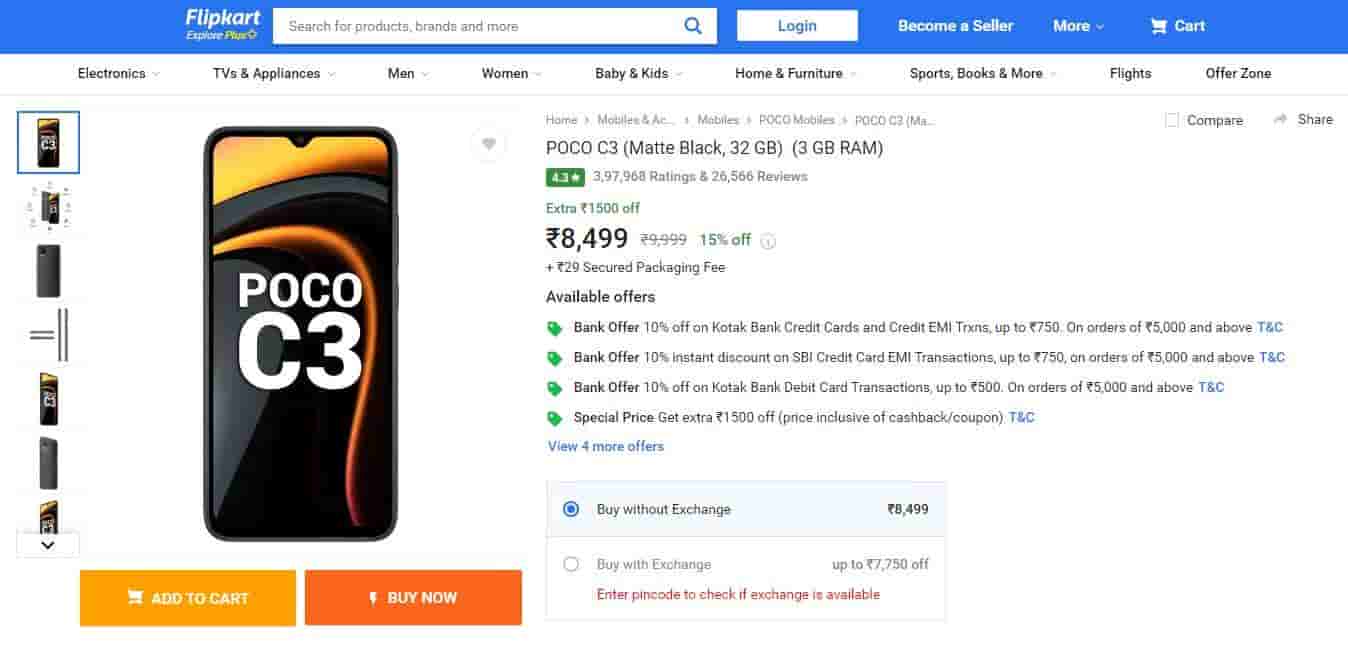Click the search magnifier icon

pos(693,26)
